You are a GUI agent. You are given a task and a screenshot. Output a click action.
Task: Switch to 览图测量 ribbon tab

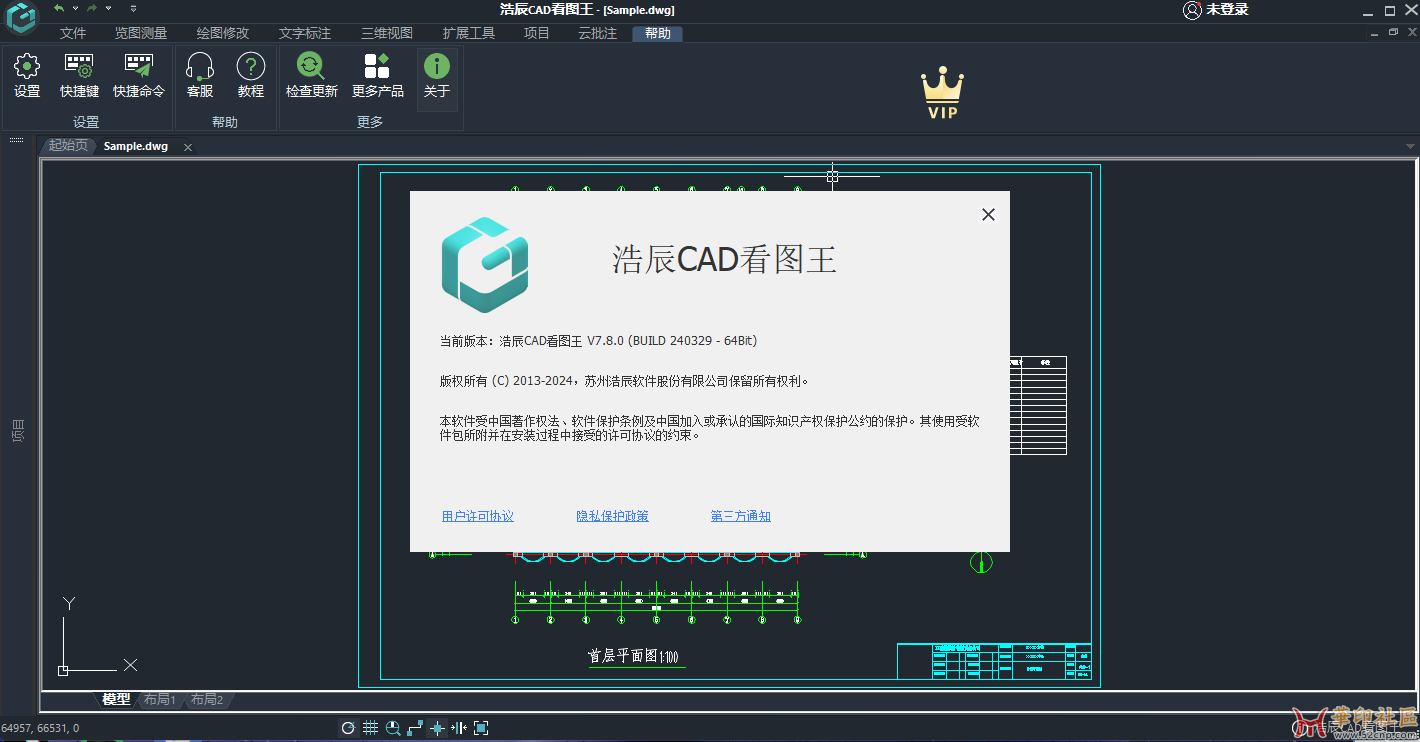tap(141, 33)
